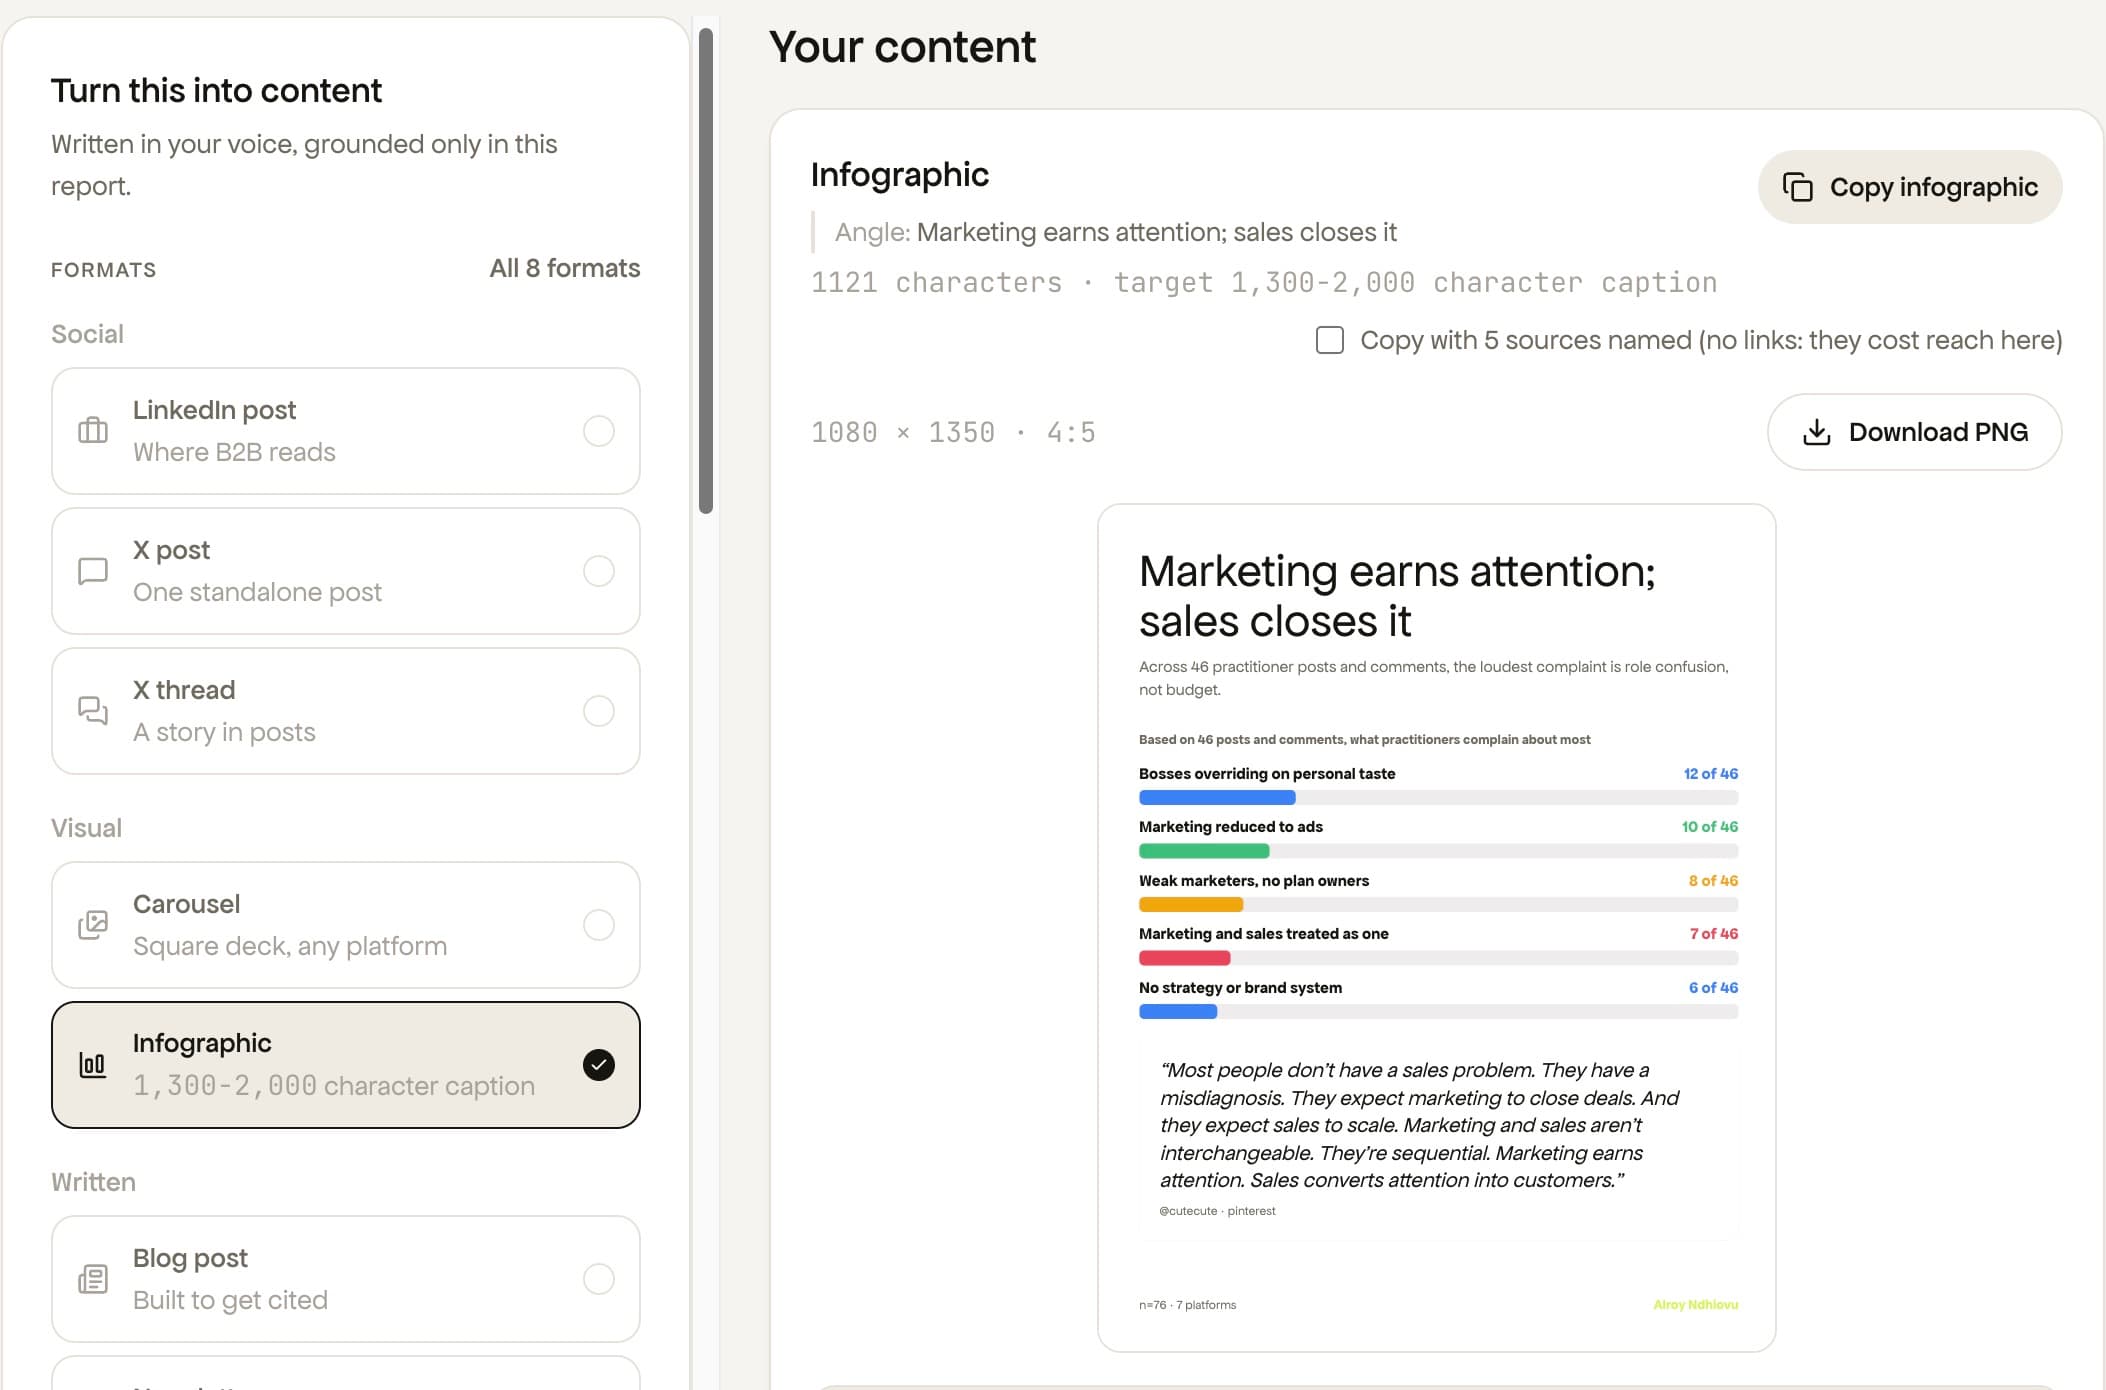Select the Carousel radio button
The width and height of the screenshot is (2106, 1390).
(x=599, y=925)
